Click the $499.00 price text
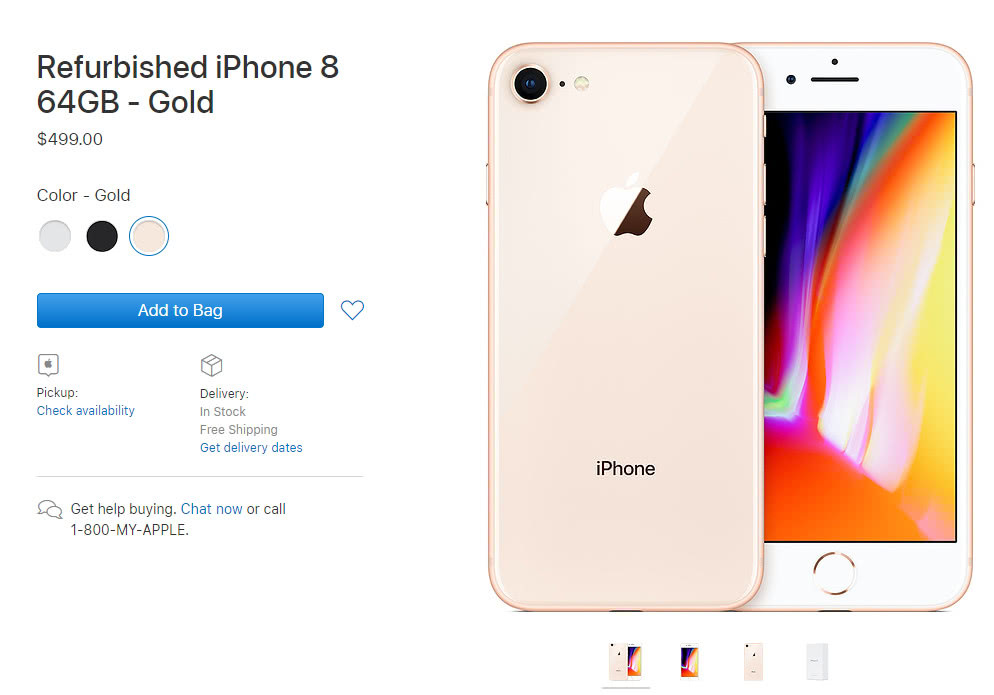 tap(70, 139)
